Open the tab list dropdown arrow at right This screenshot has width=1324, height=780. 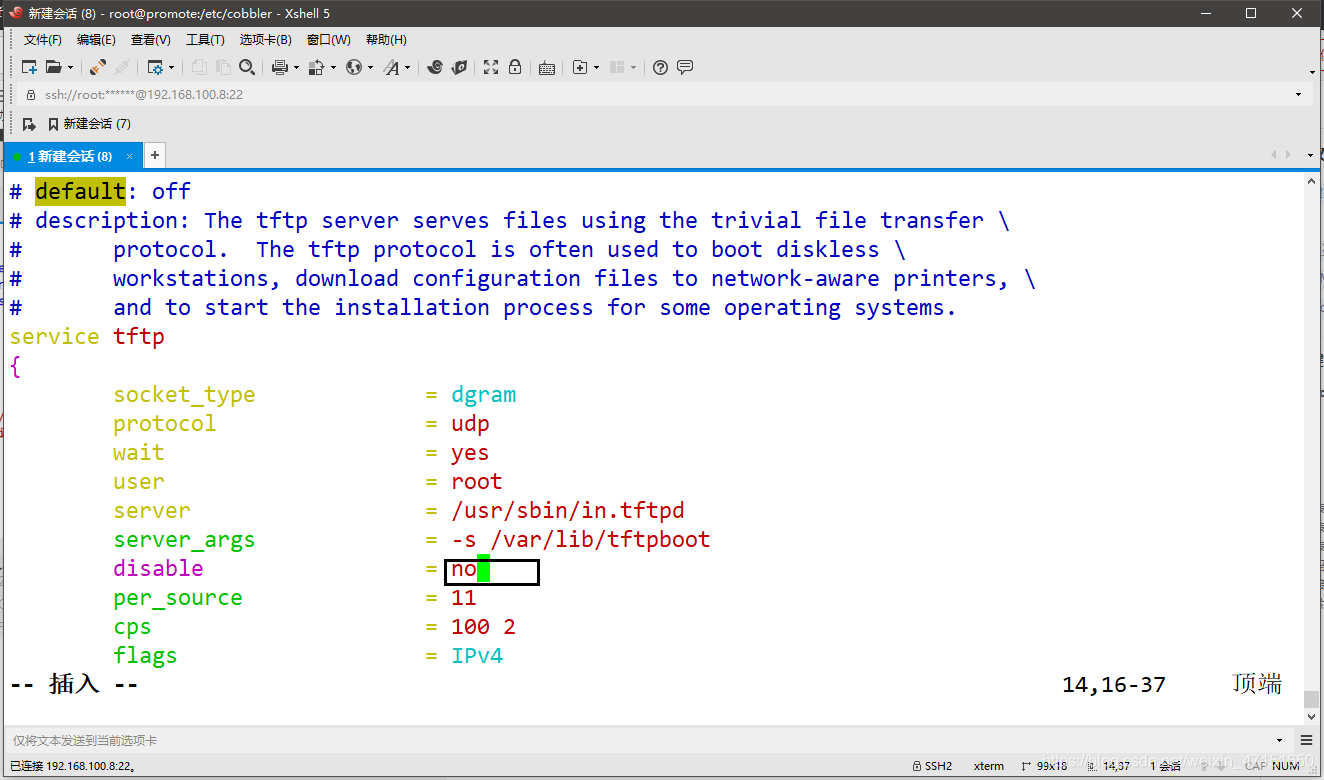coord(1311,155)
